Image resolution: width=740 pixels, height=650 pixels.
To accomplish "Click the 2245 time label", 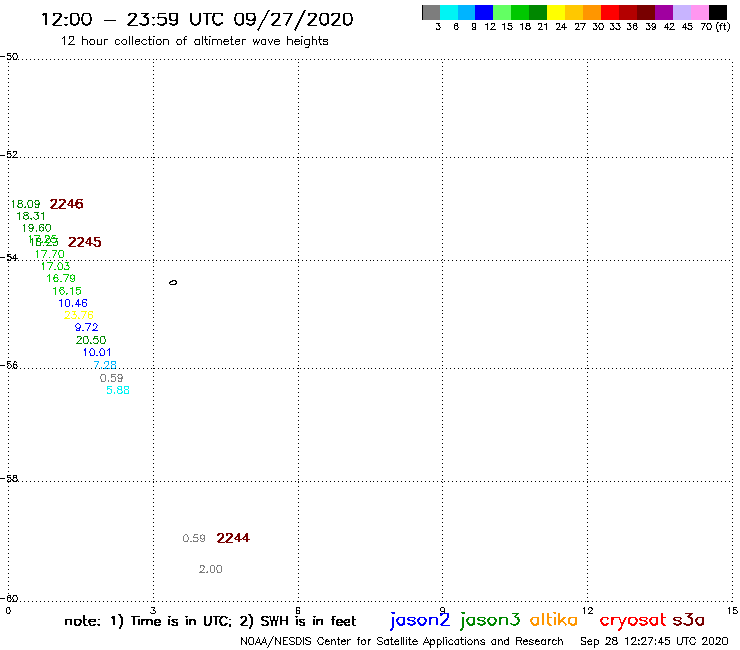I will (x=84, y=242).
